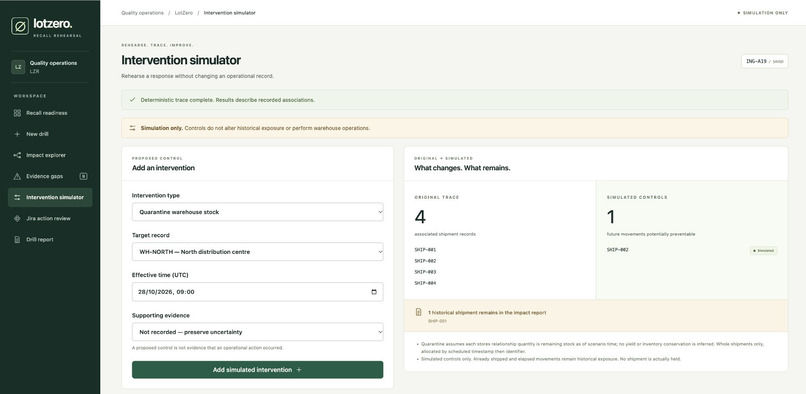The image size is (806, 394).
Task: Go to Impact explorer
Action: tap(50, 155)
